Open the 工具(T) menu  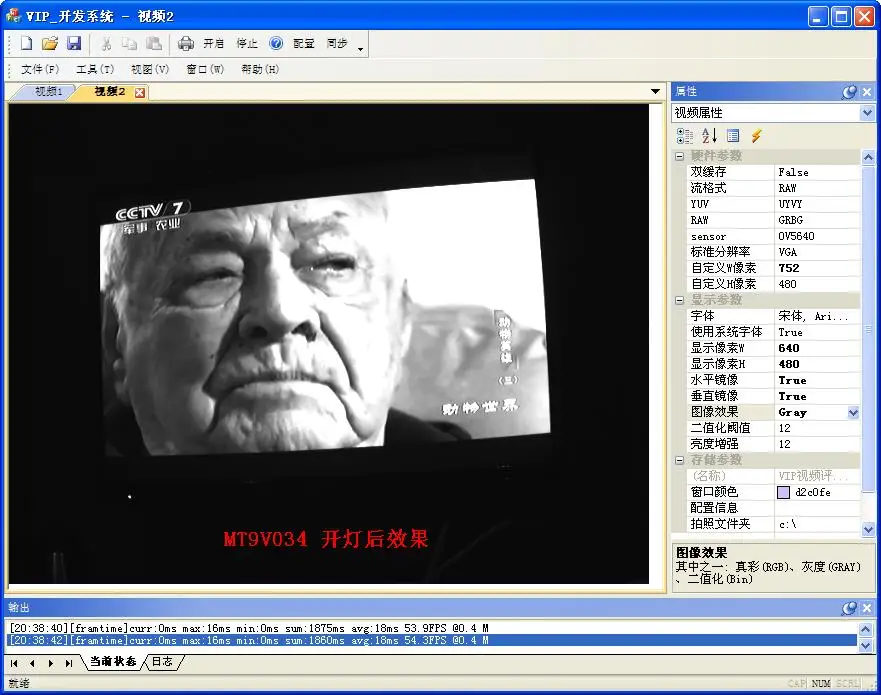[x=95, y=69]
